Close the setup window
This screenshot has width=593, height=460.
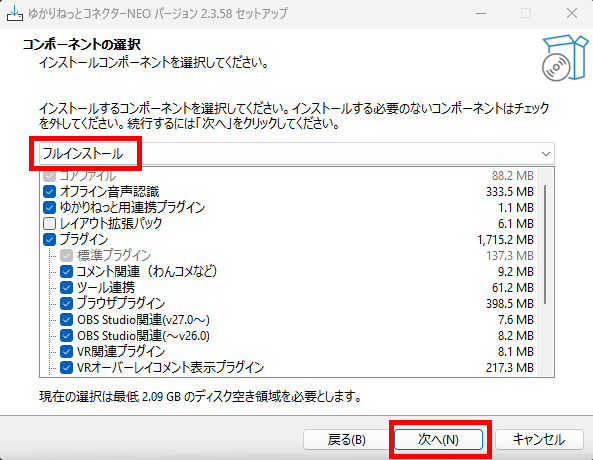point(572,13)
